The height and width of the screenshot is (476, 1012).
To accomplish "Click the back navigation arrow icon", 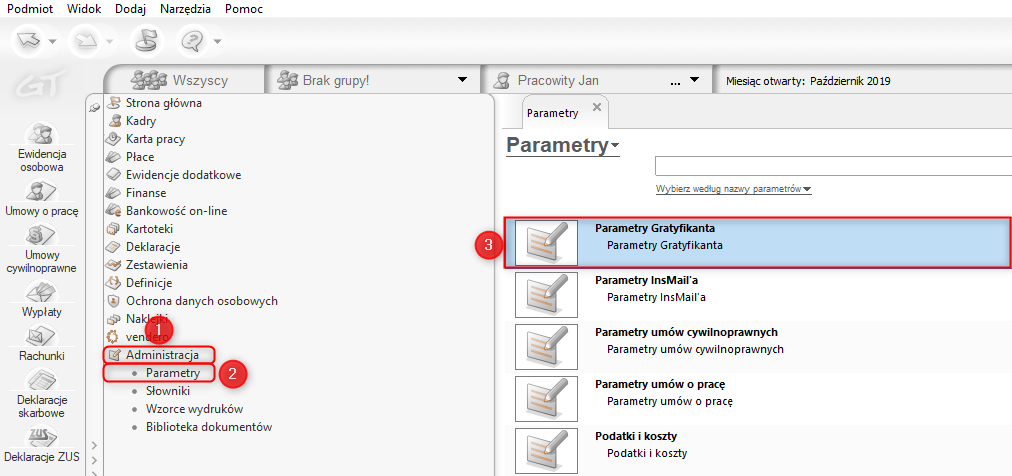I will [32, 41].
